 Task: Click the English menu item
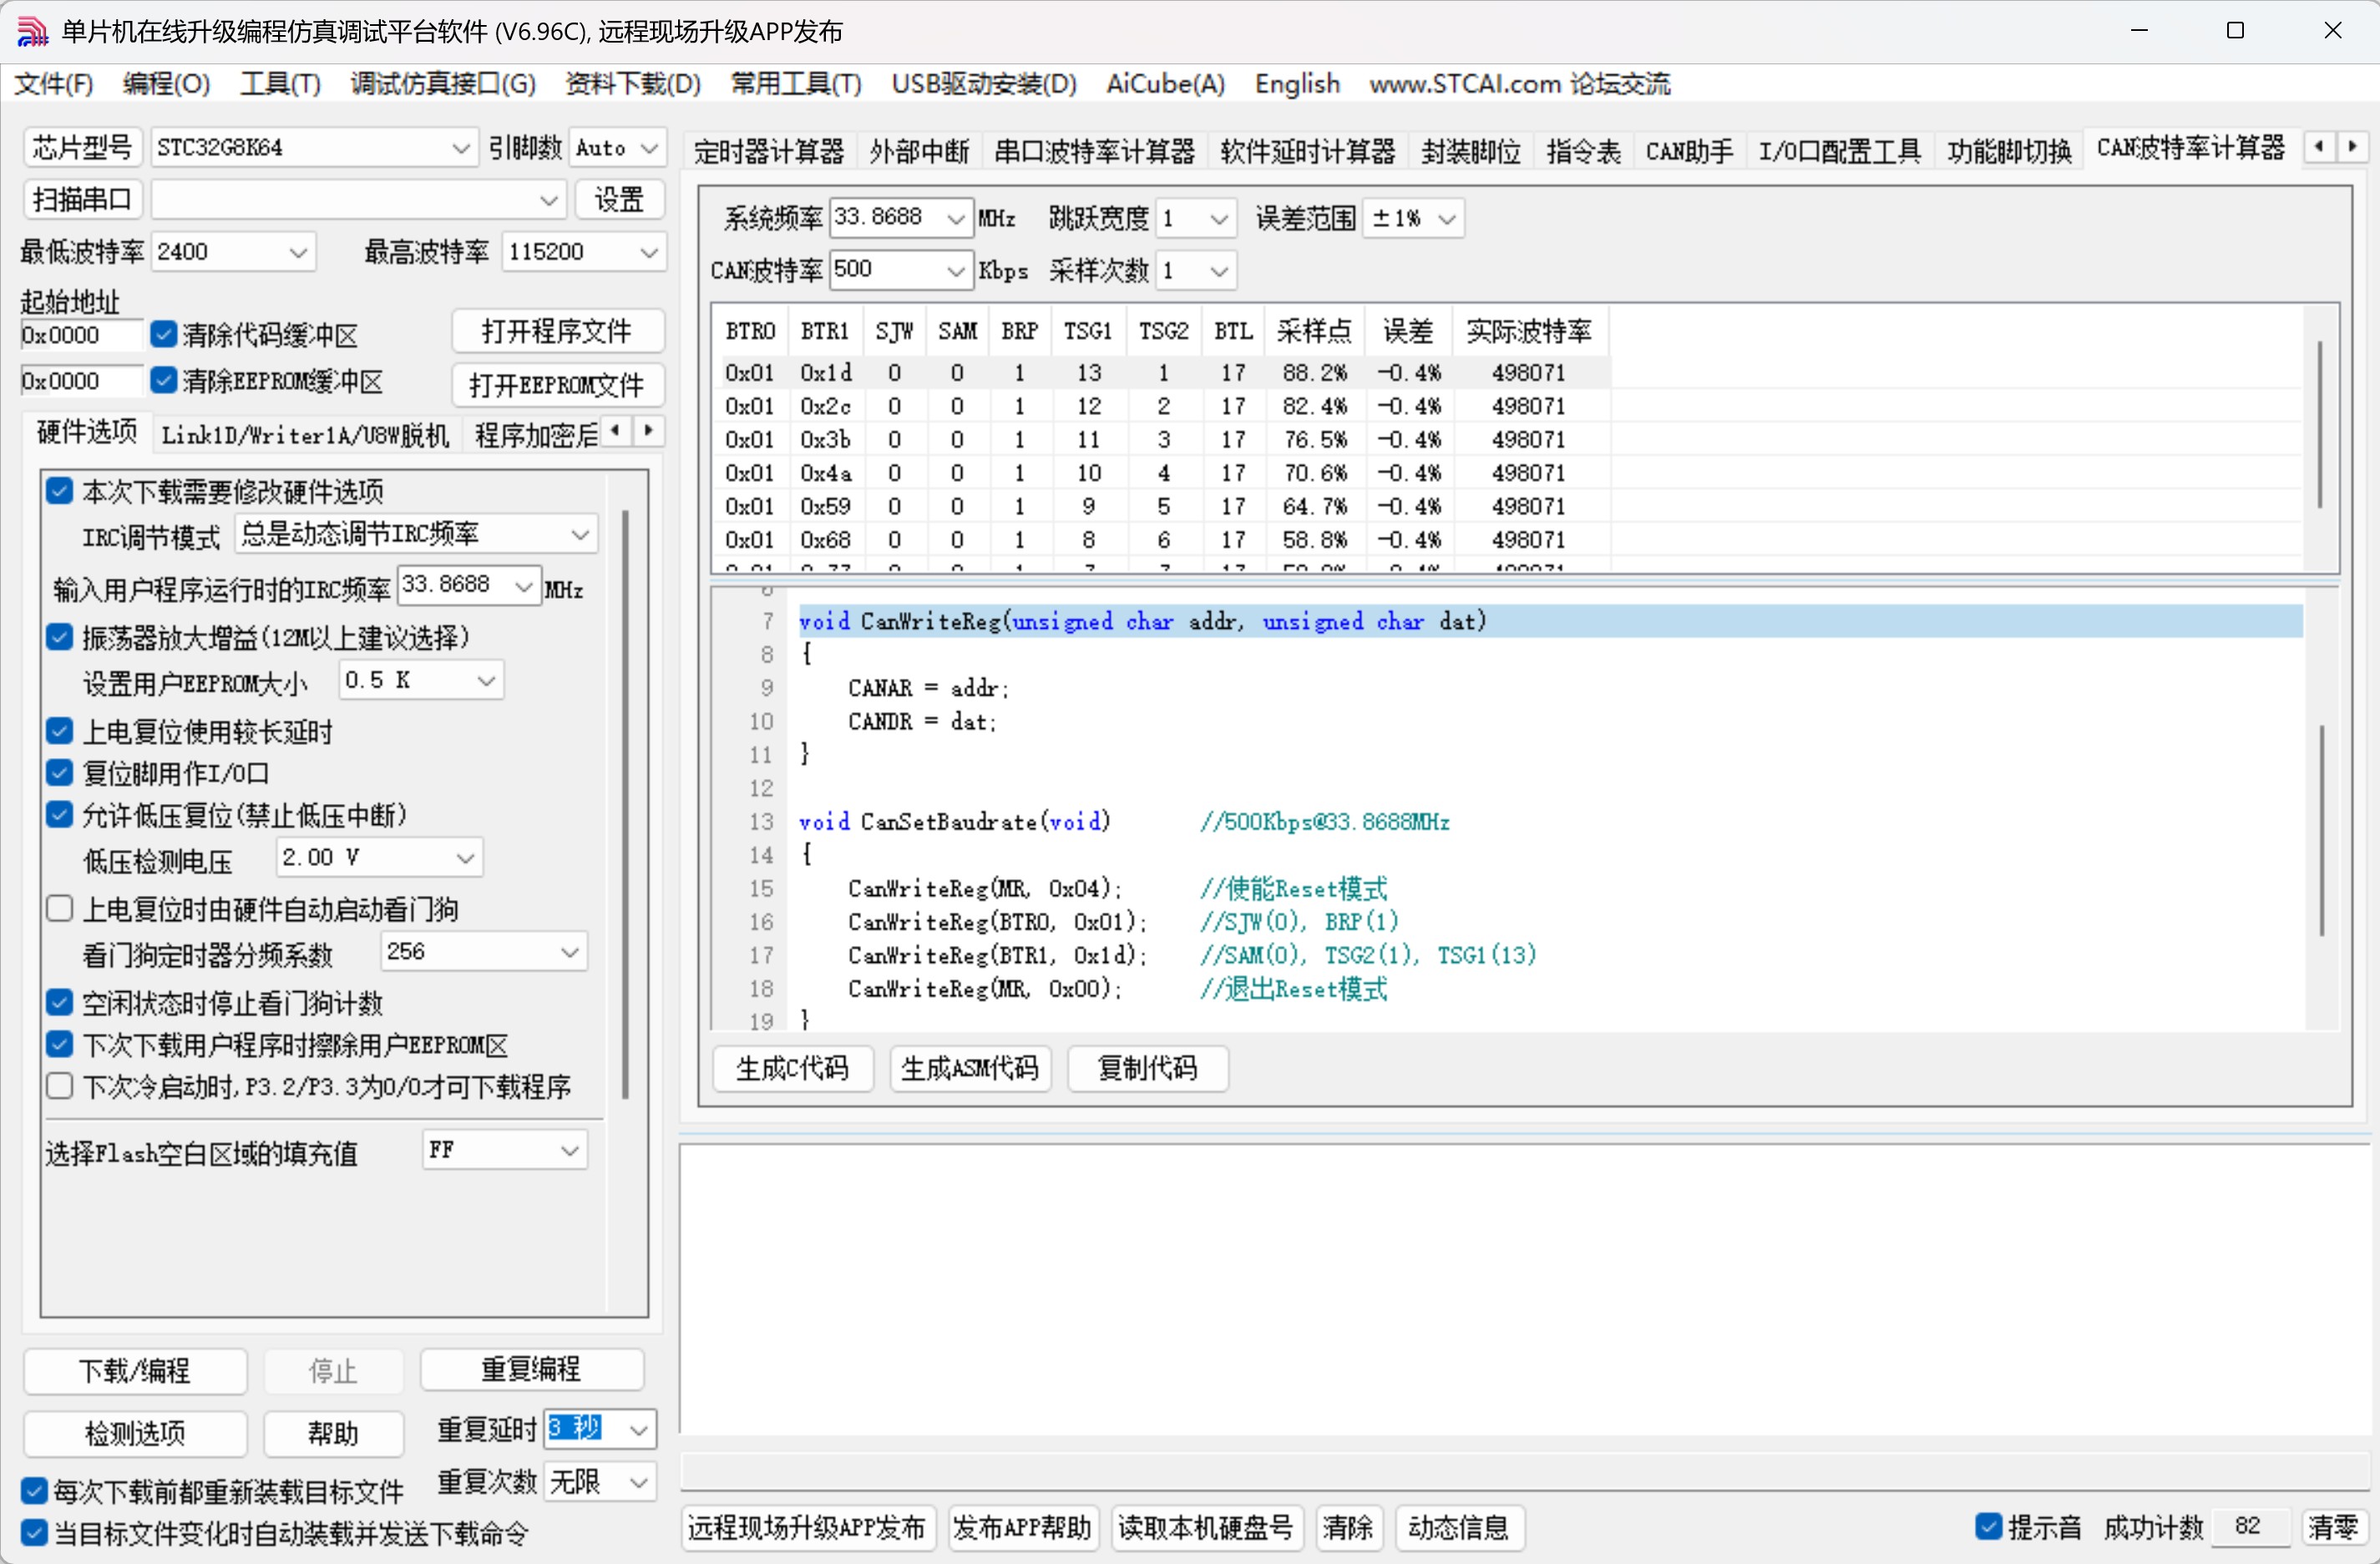[x=1297, y=84]
